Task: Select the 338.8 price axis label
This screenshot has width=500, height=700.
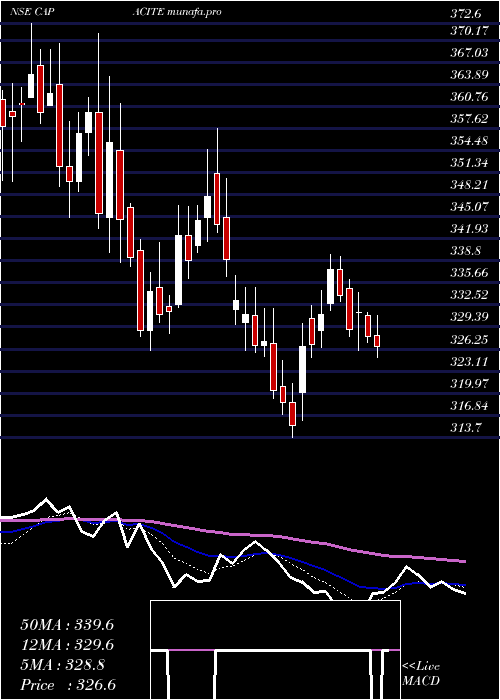Action: [x=466, y=251]
